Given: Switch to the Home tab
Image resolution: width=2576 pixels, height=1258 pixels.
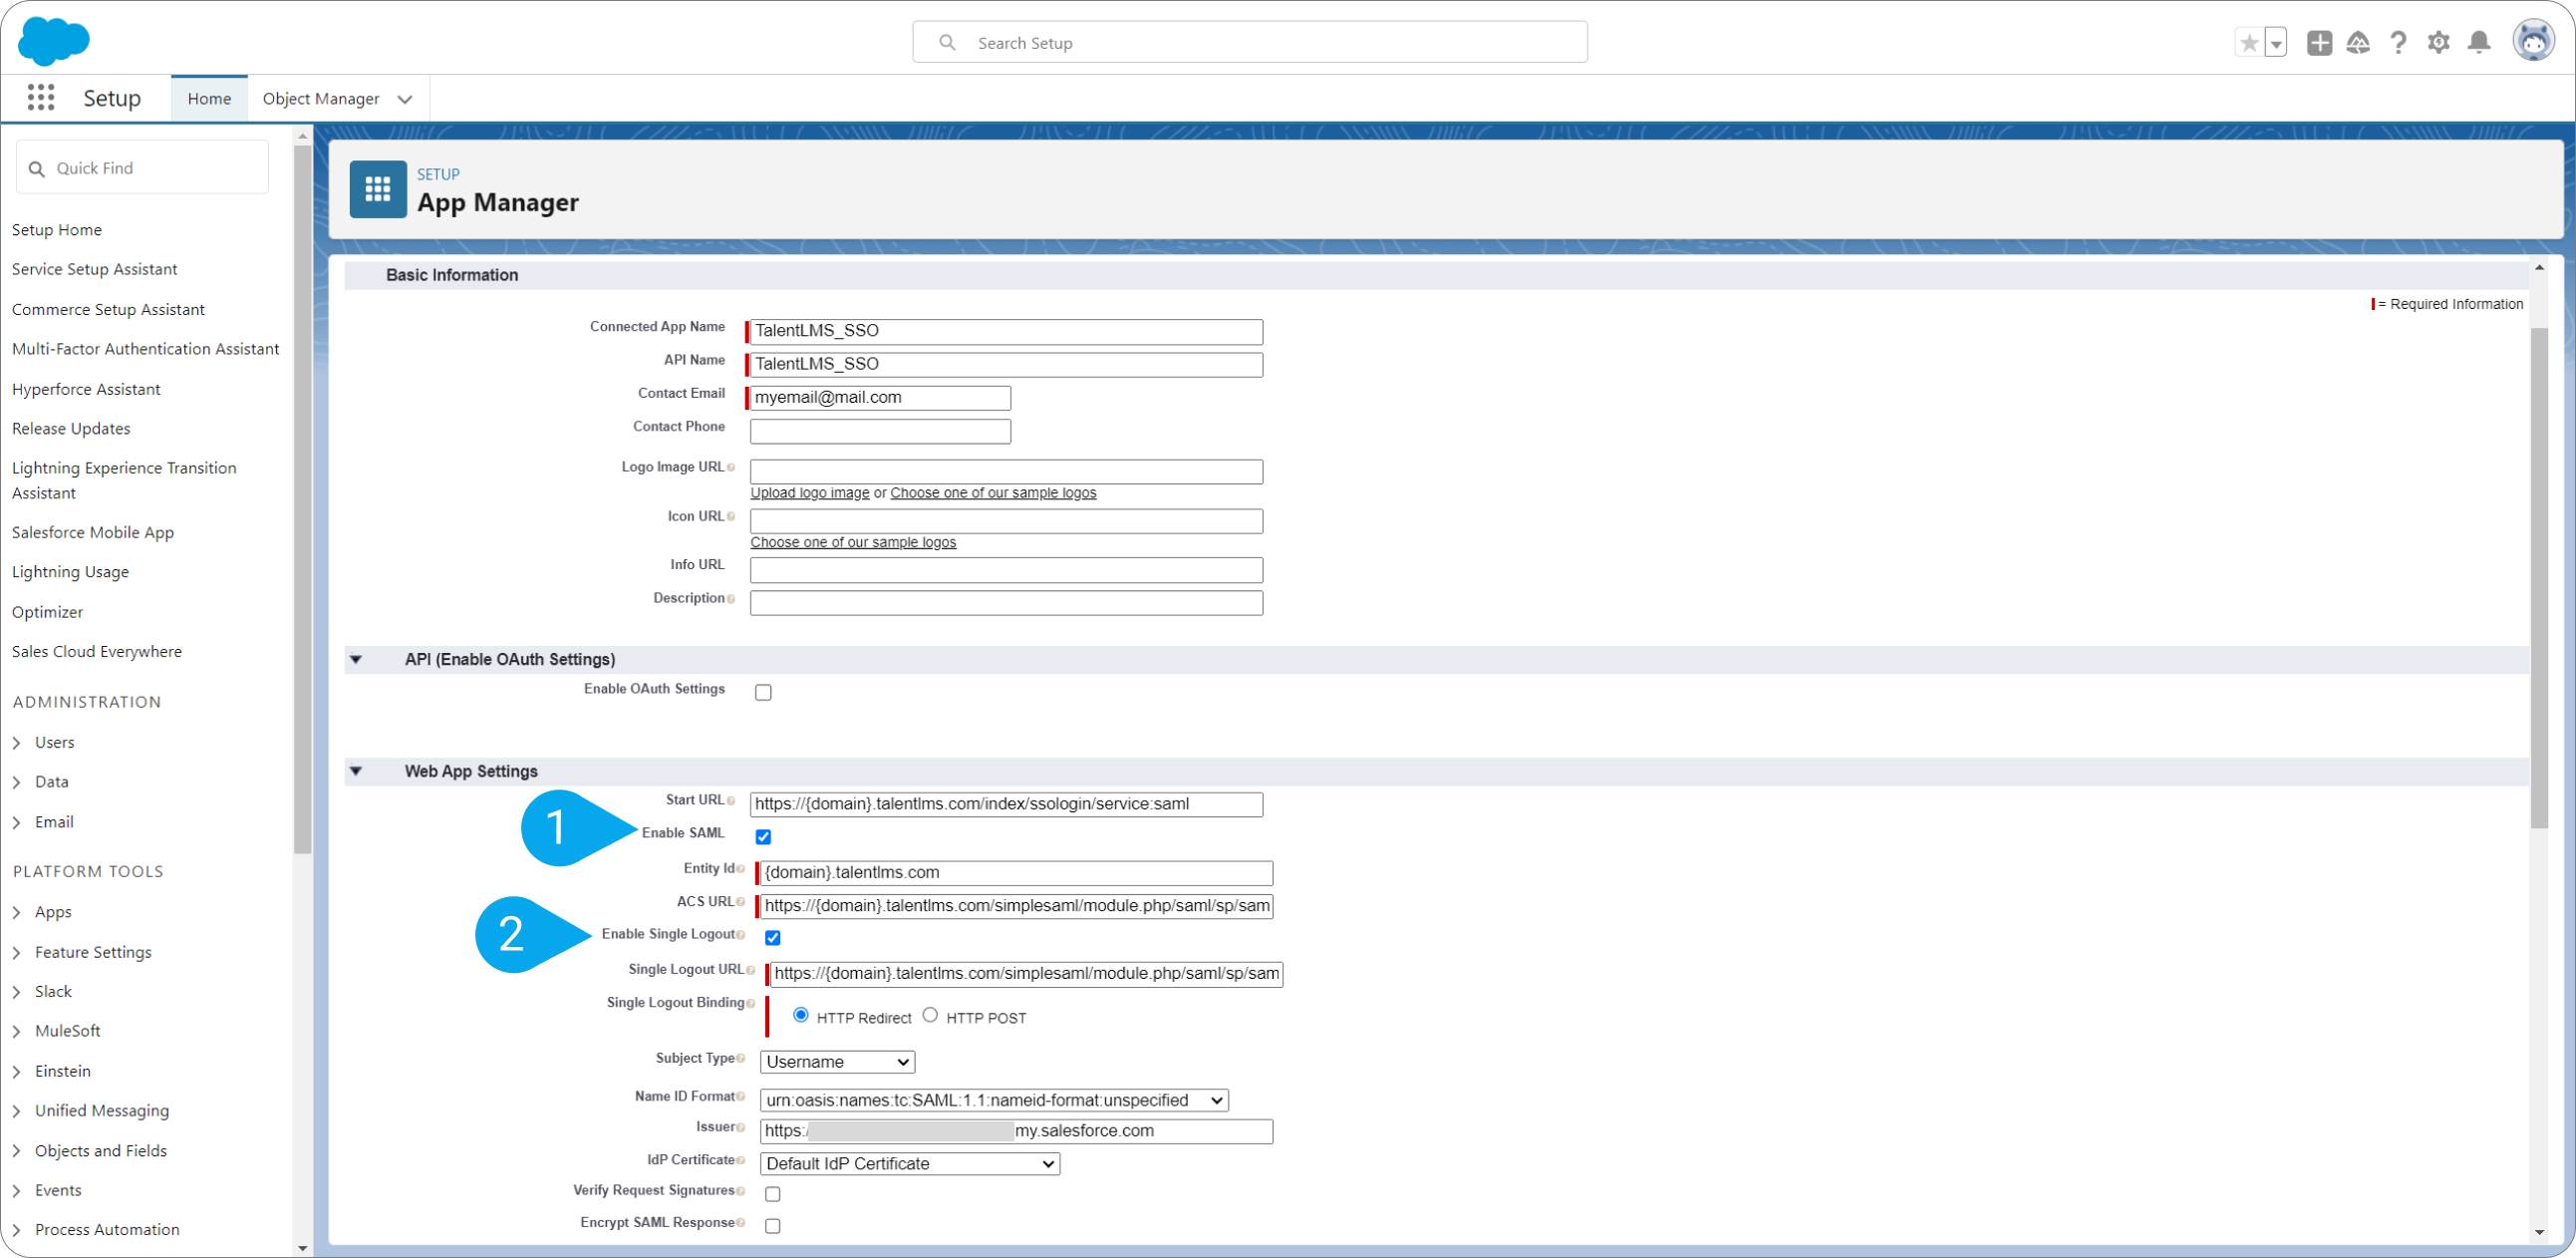Looking at the screenshot, I should [x=209, y=99].
